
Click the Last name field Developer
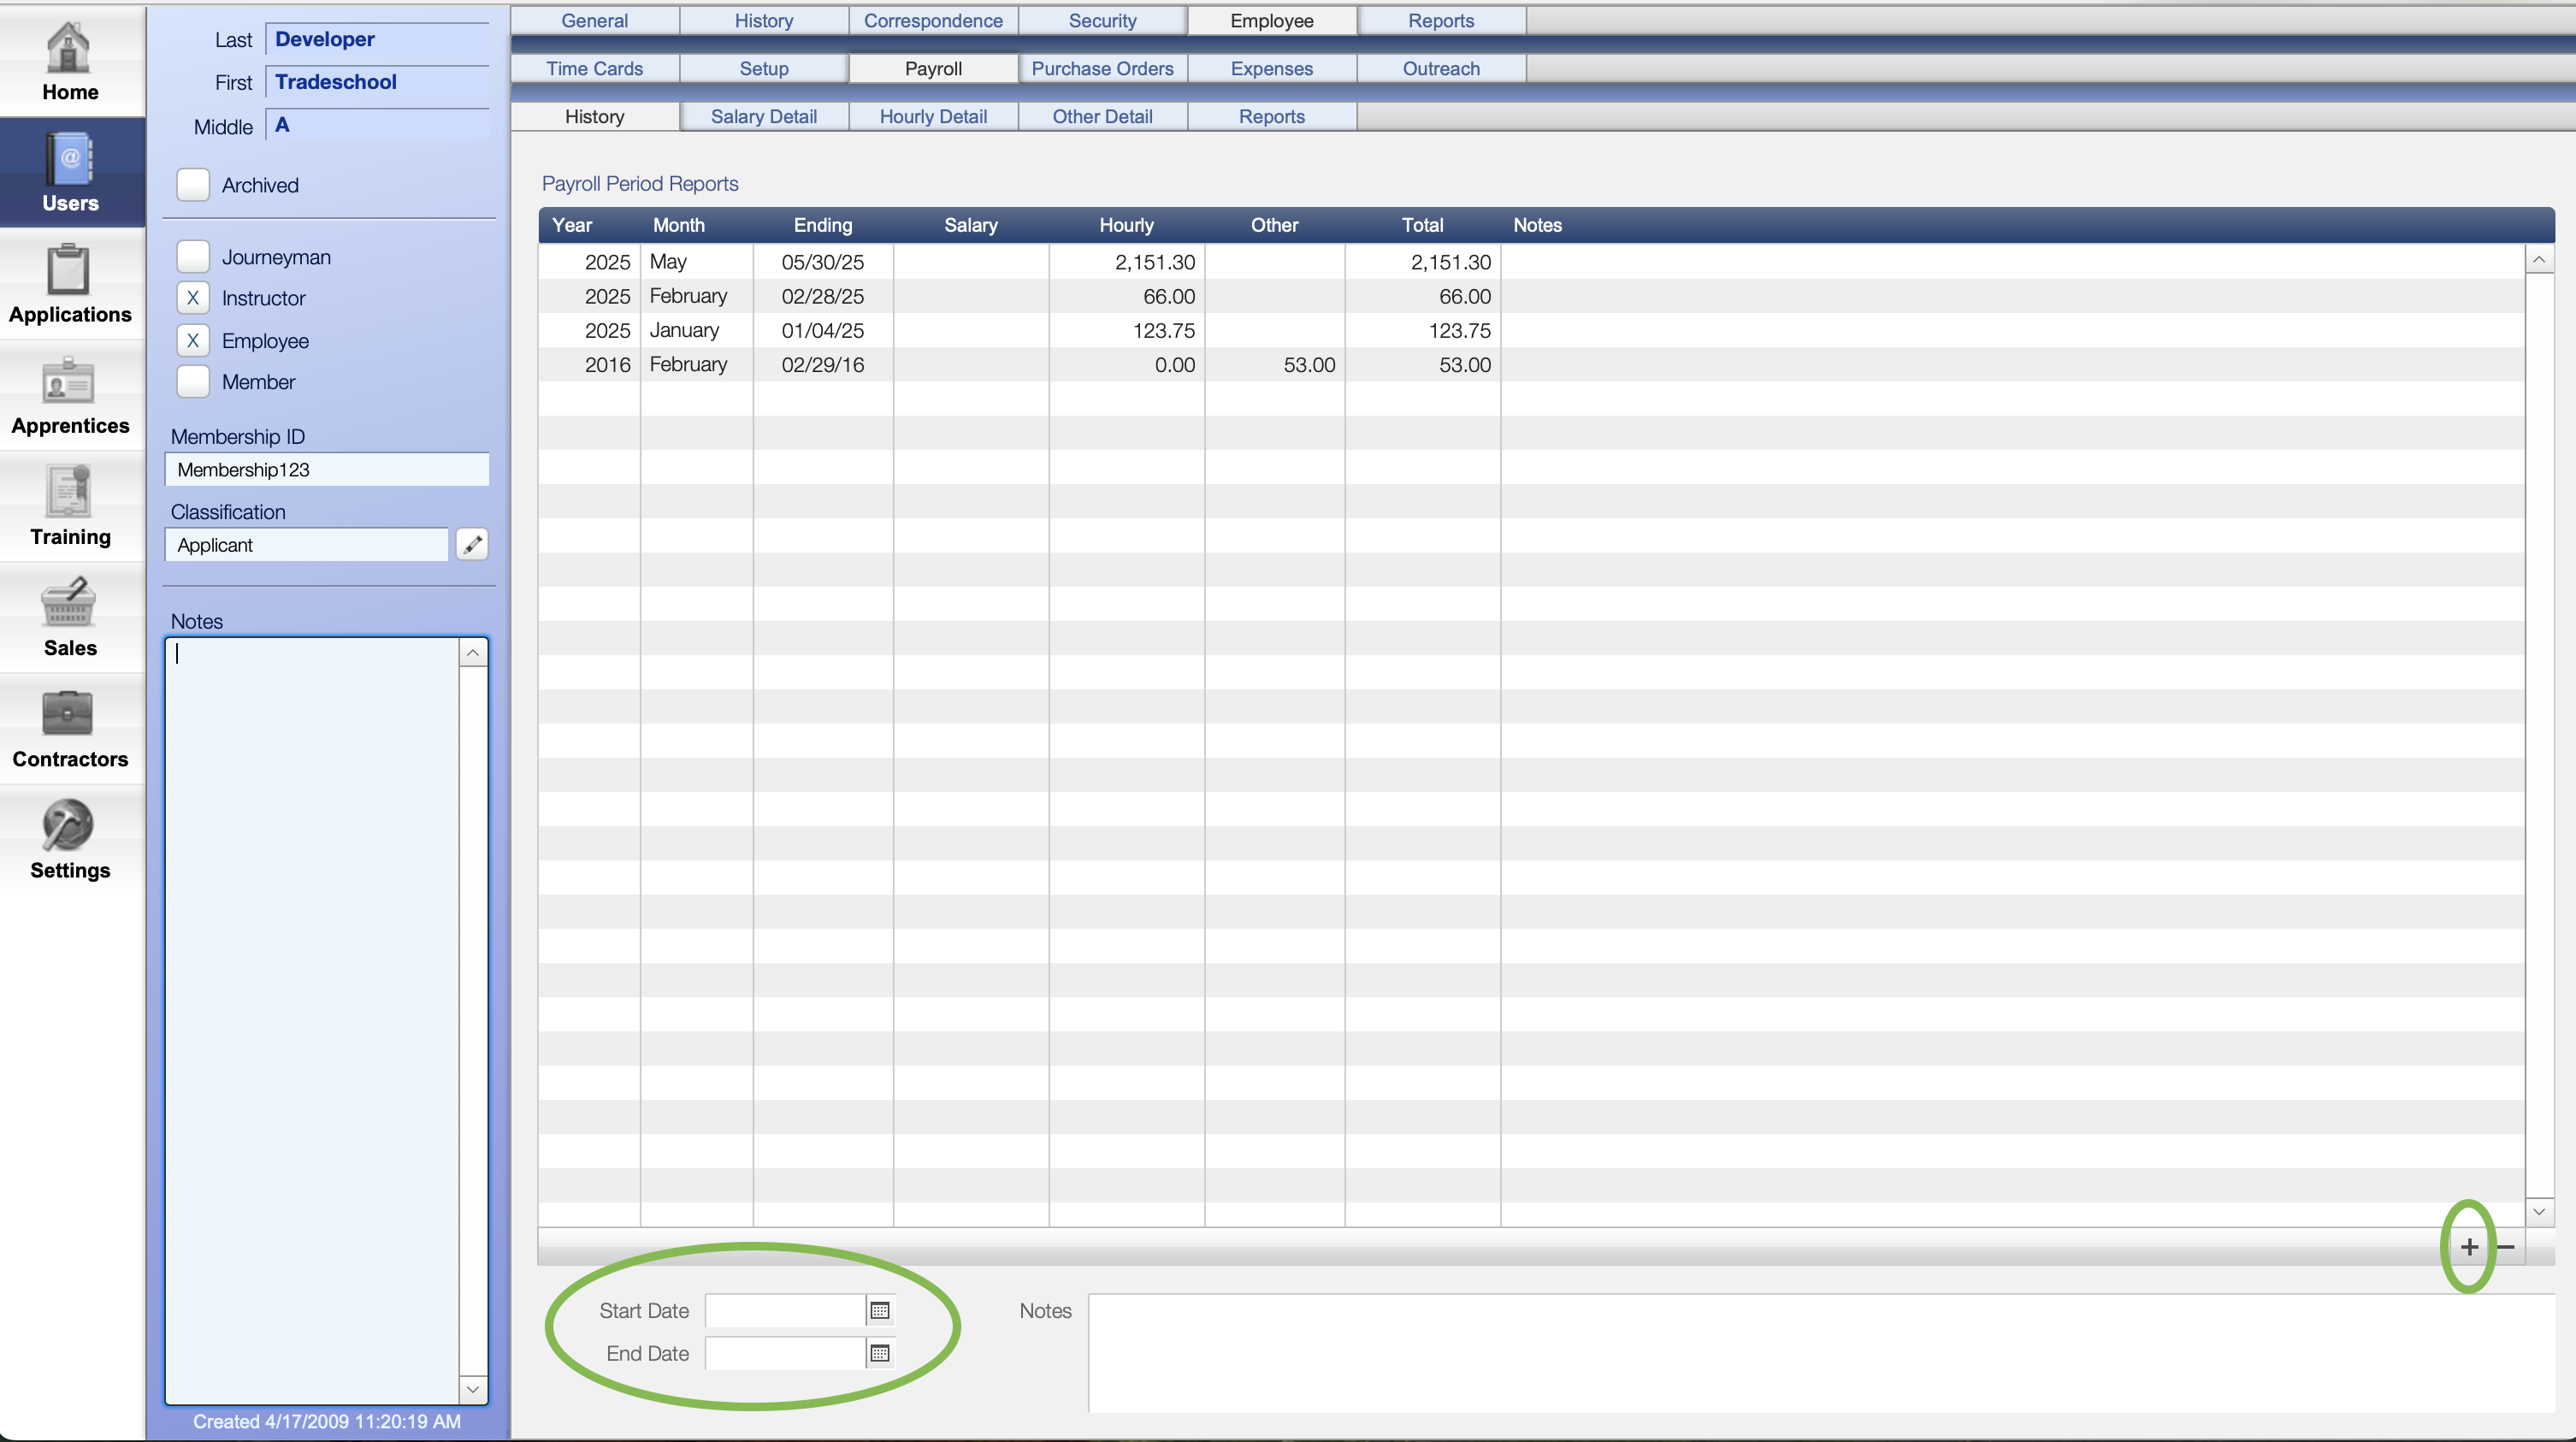pos(377,40)
